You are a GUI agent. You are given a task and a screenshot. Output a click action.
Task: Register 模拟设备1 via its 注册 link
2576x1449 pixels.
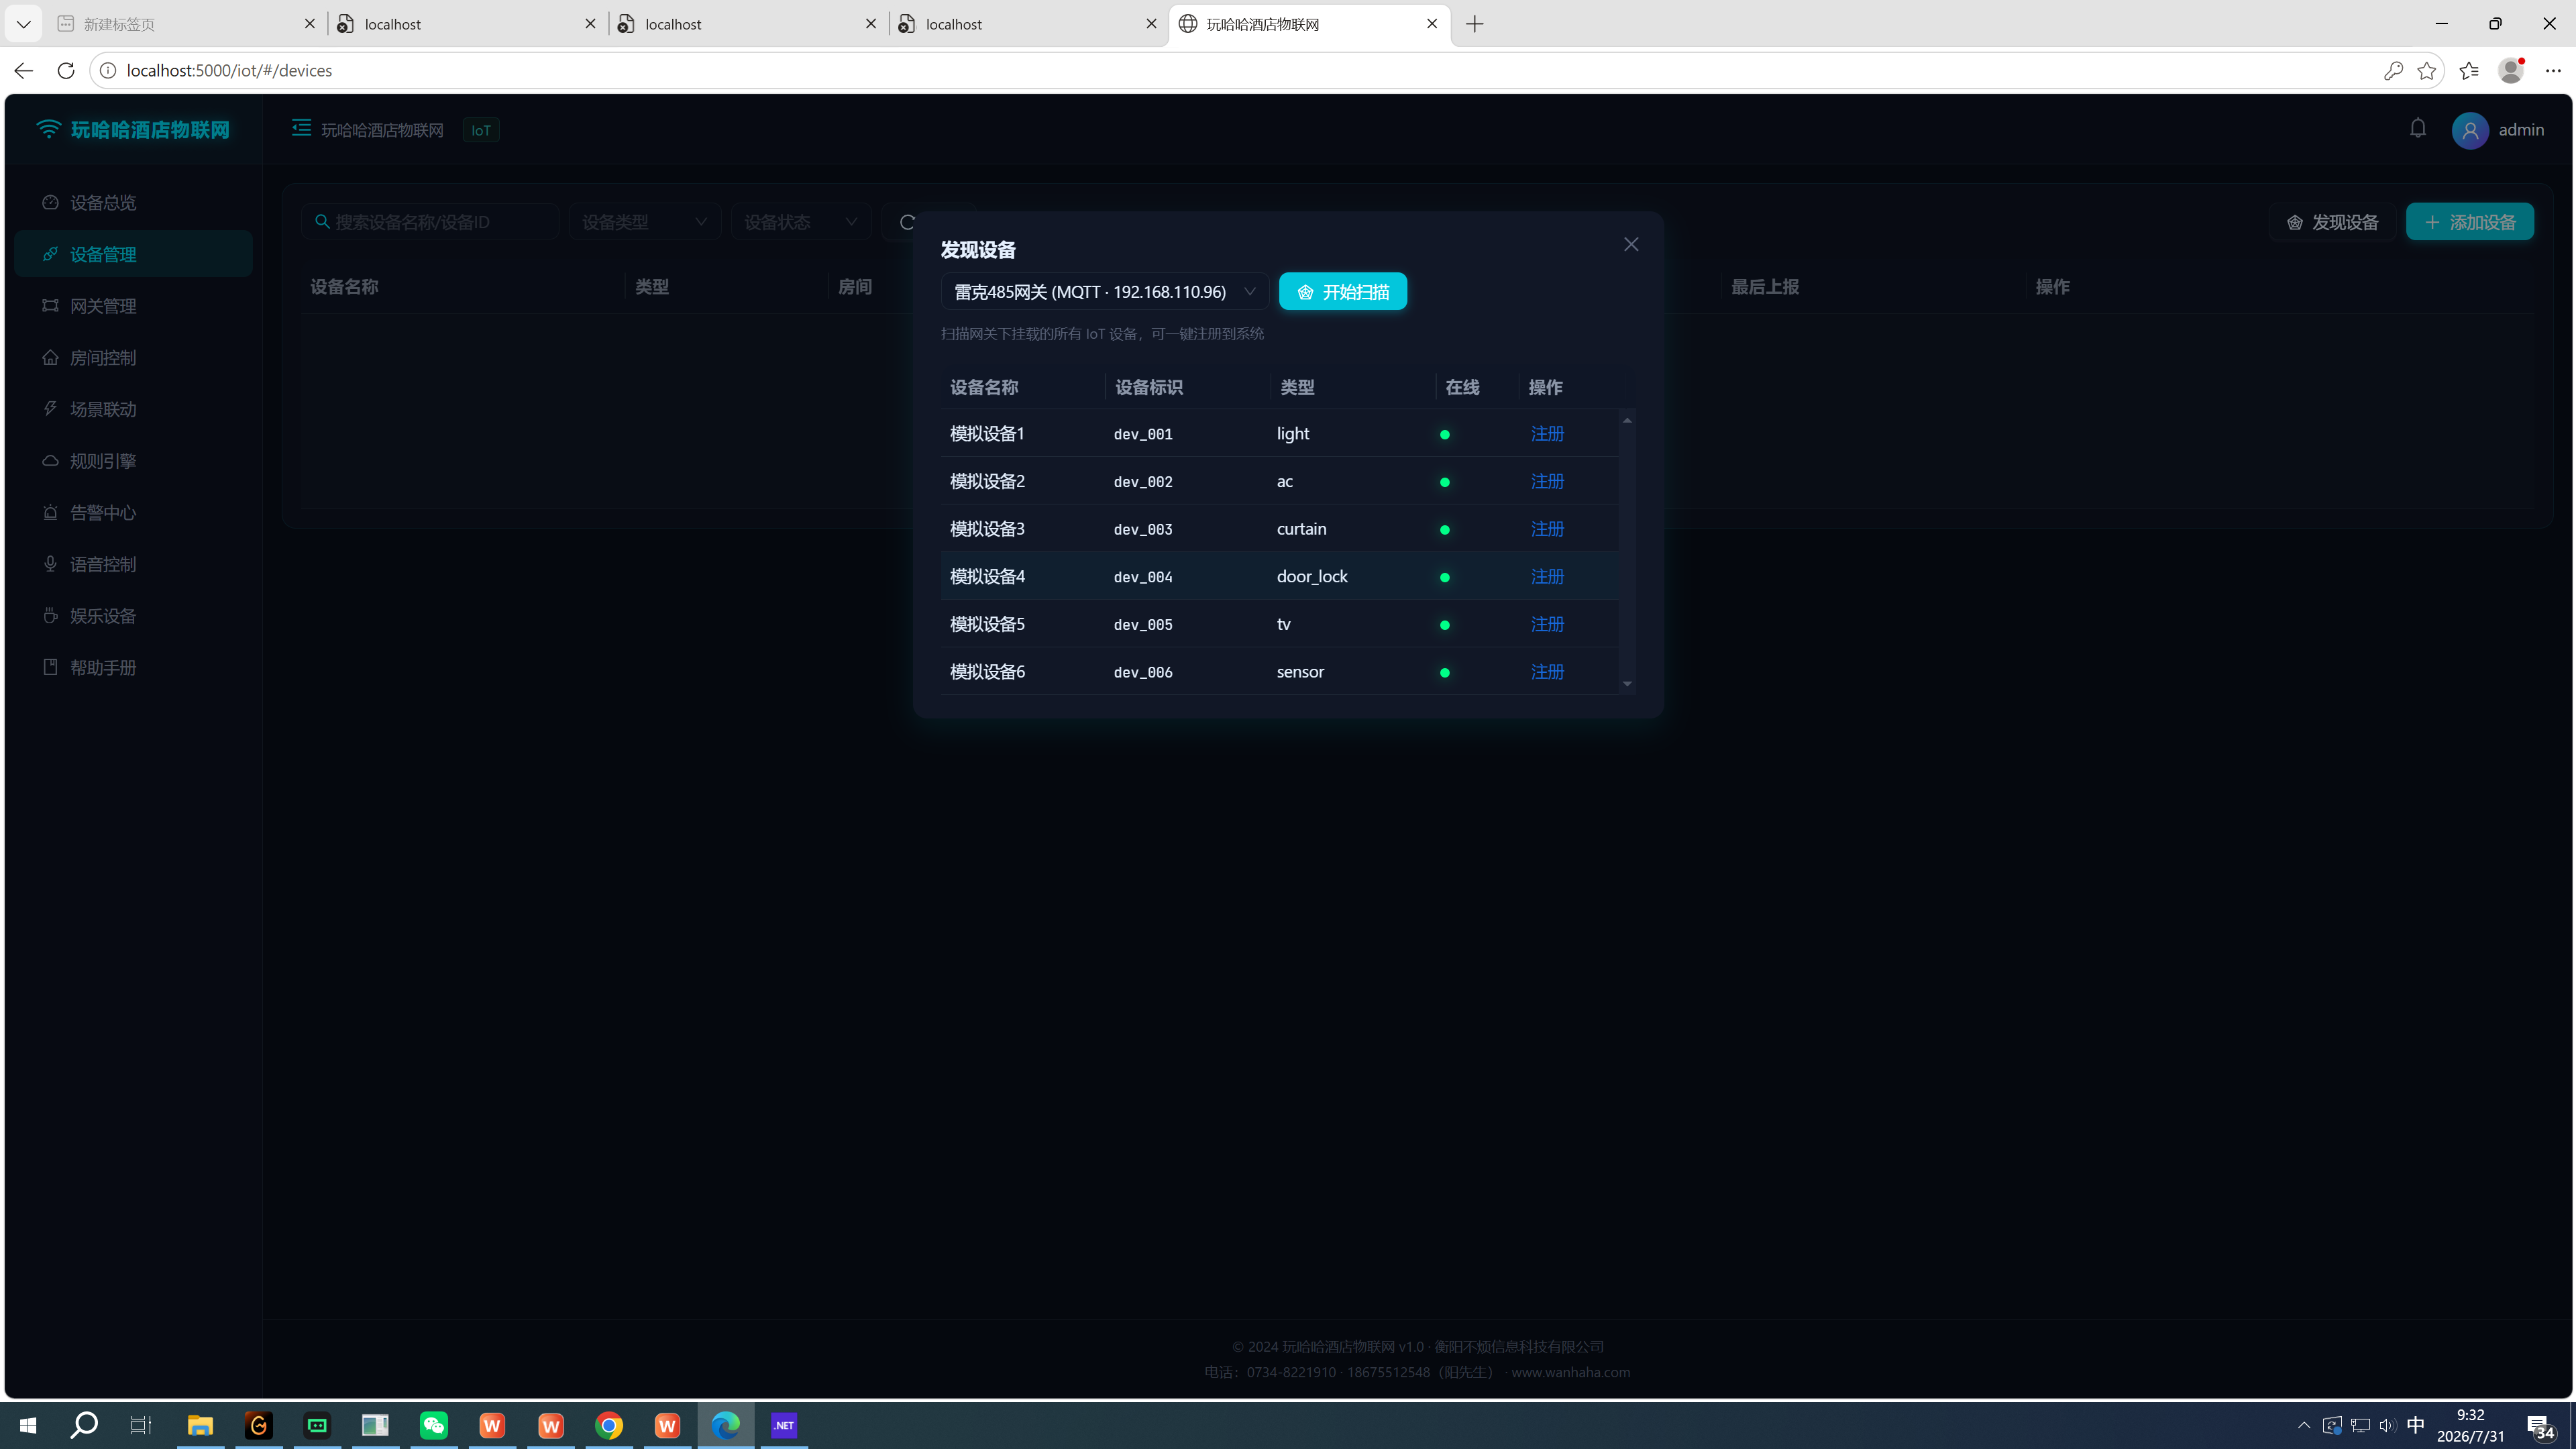pyautogui.click(x=1547, y=434)
